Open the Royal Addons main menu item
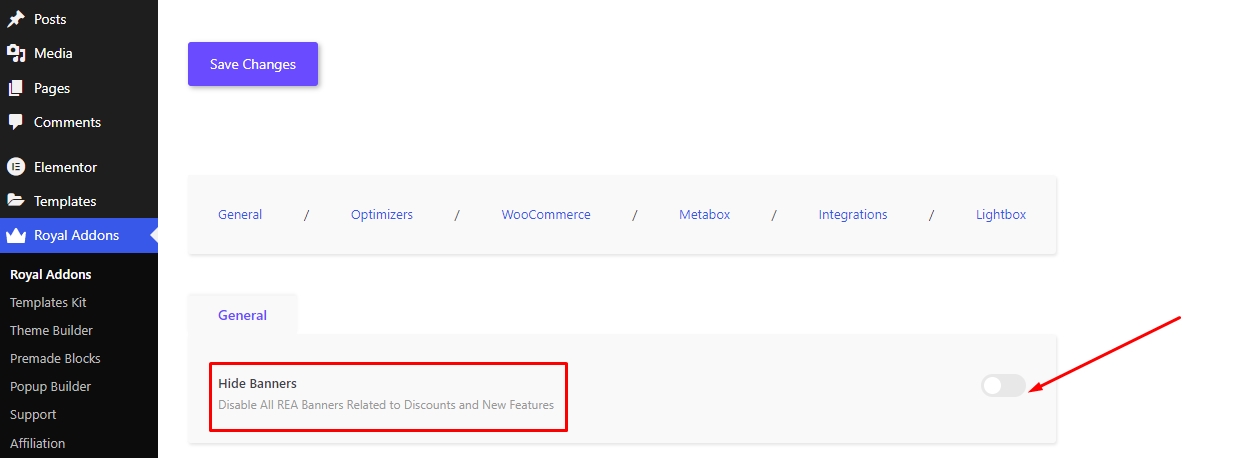Image resolution: width=1234 pixels, height=458 pixels. 79,236
